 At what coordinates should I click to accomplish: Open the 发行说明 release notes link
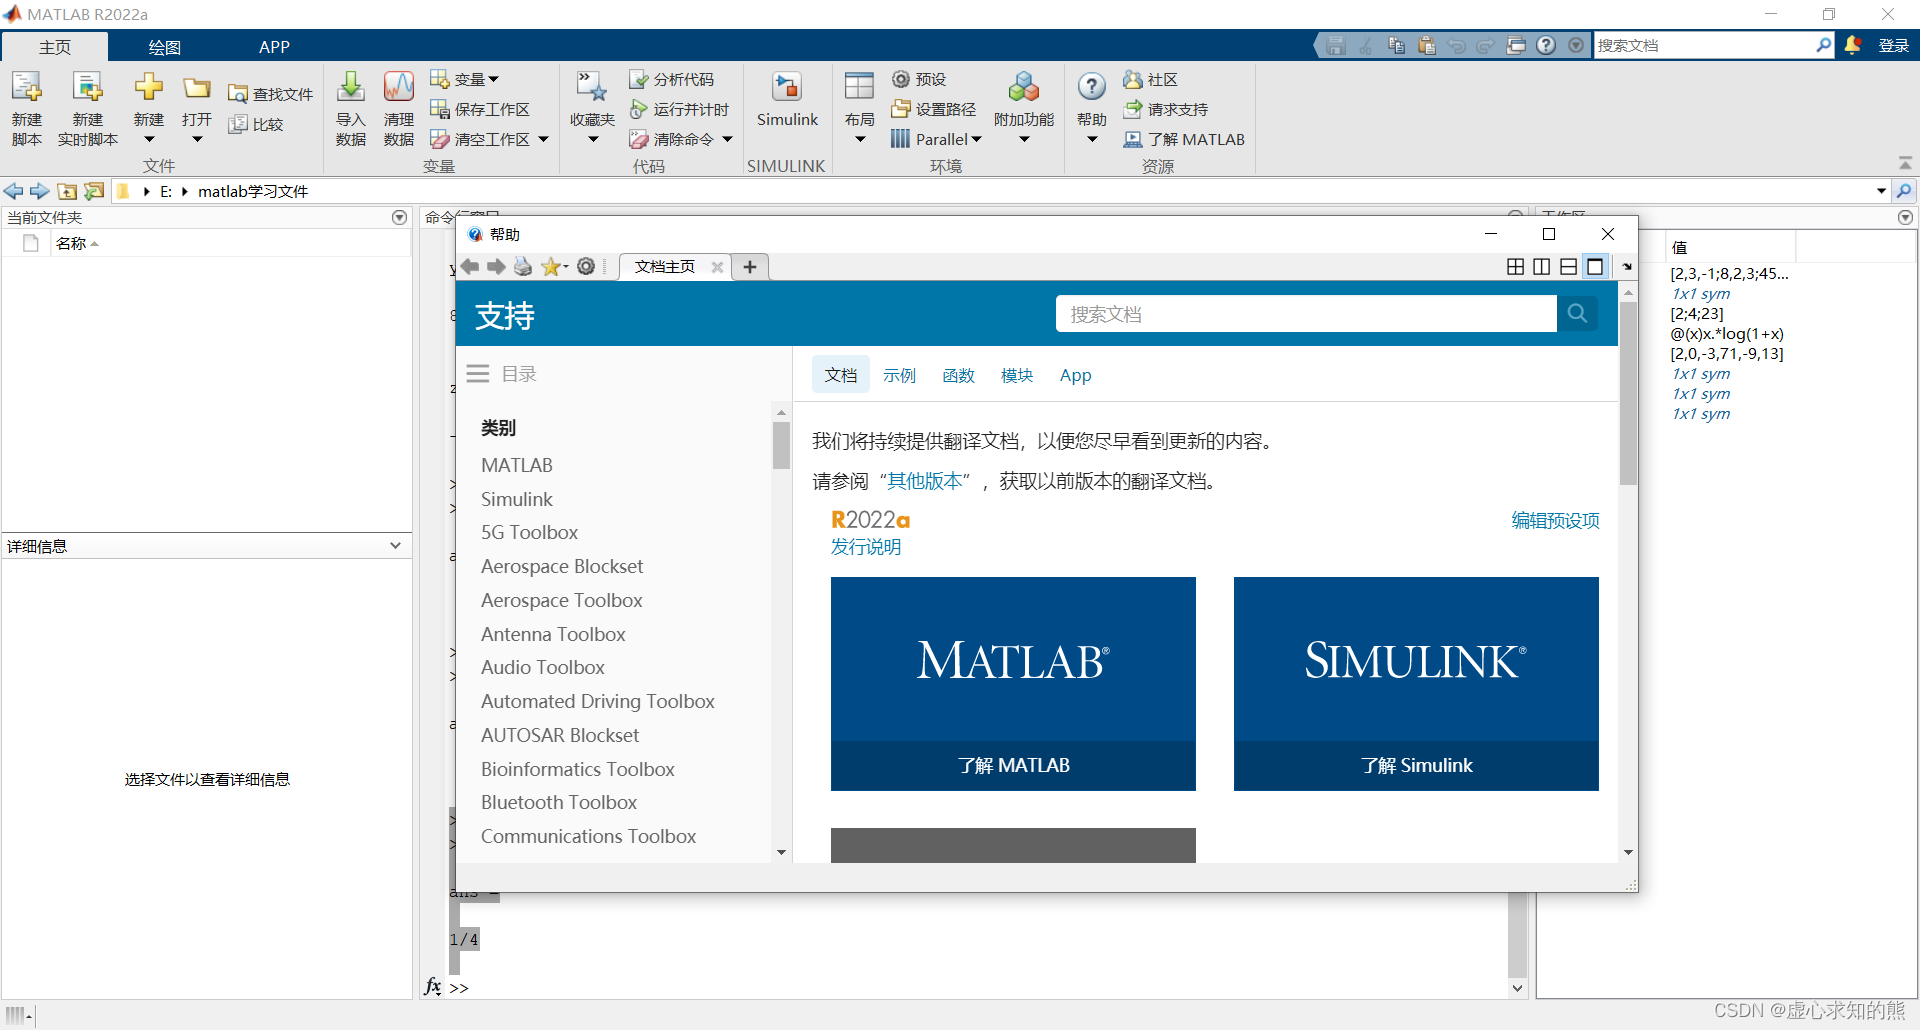866,547
